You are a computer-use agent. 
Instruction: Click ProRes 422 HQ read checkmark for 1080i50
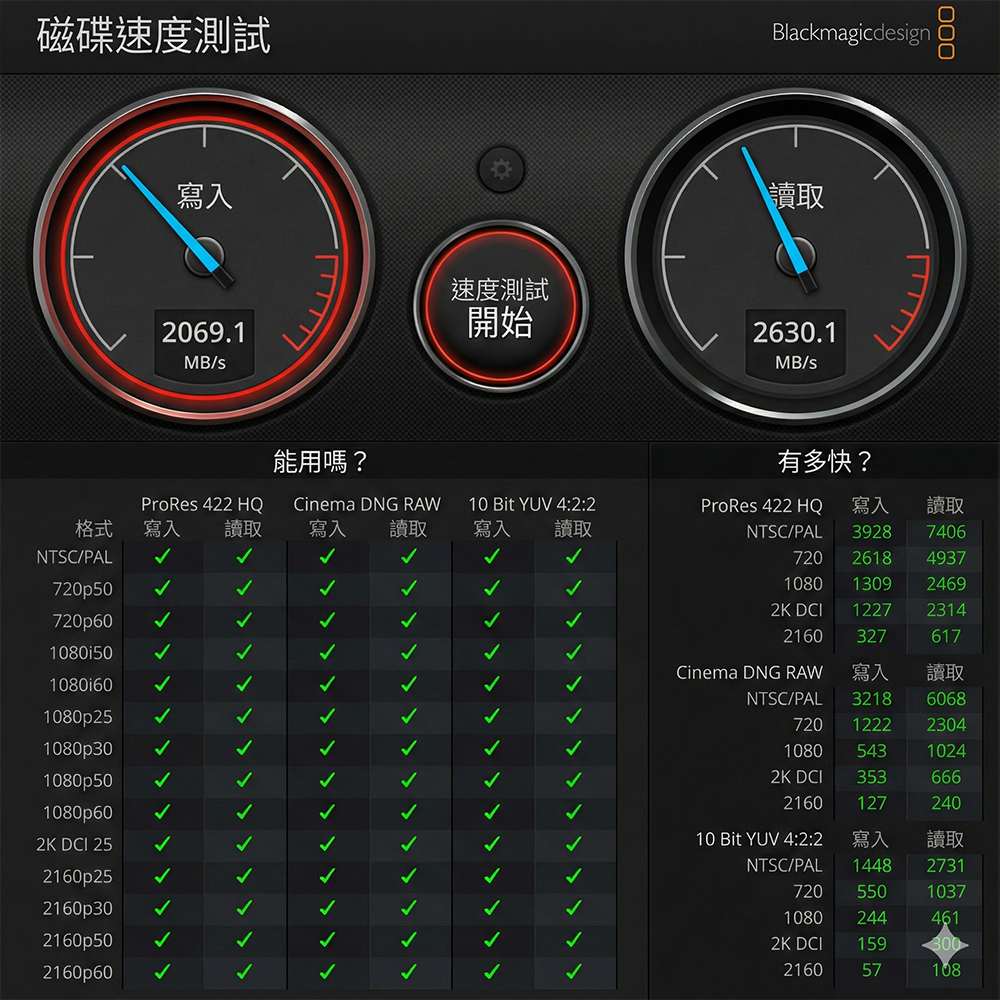point(244,653)
